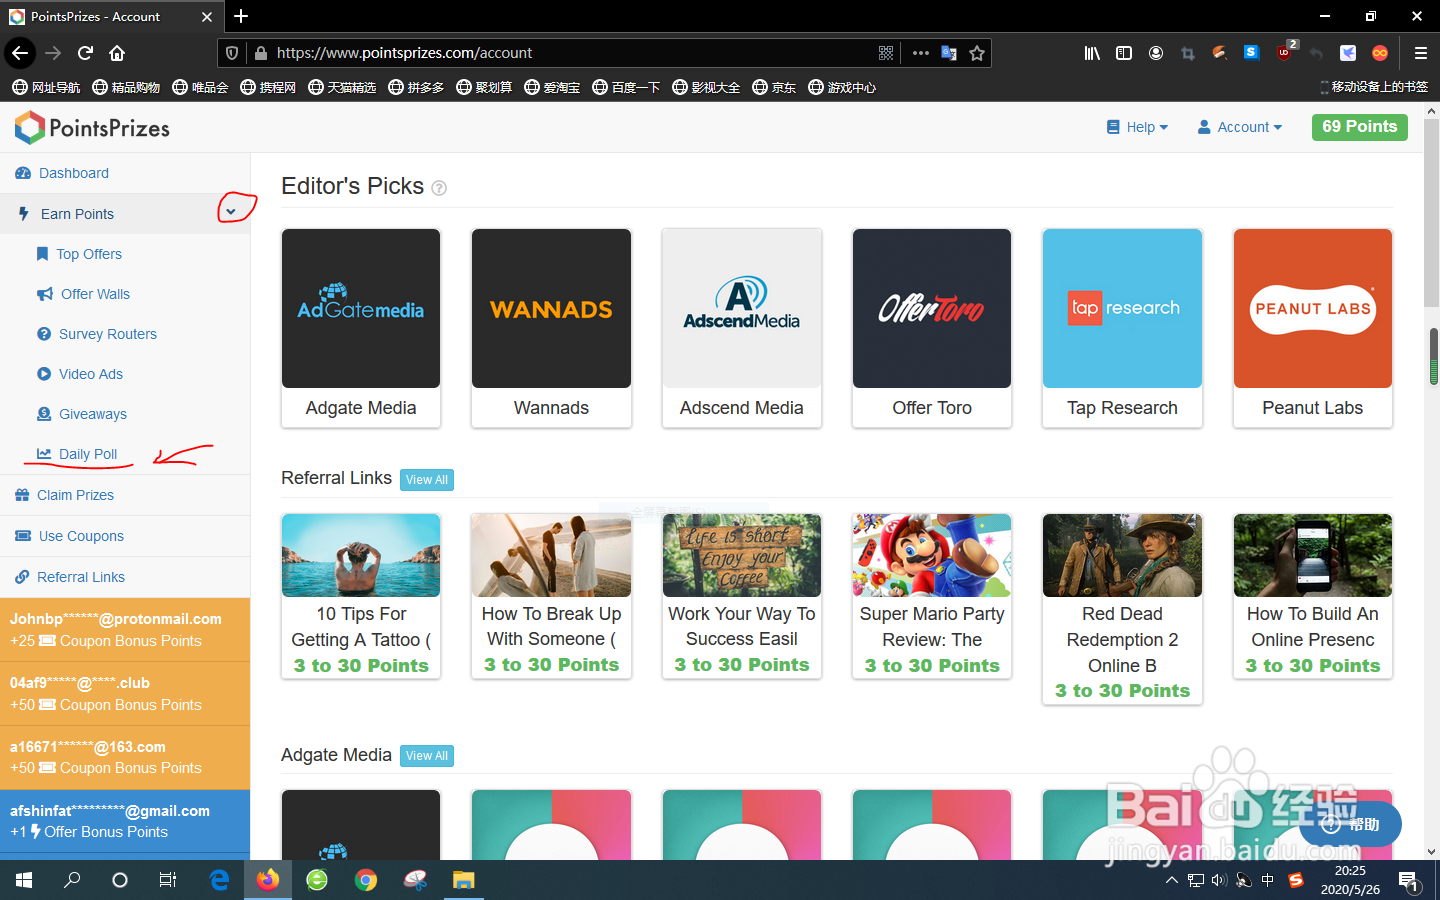Click the PointsPrizes logo
The height and width of the screenshot is (900, 1440).
pos(92,128)
